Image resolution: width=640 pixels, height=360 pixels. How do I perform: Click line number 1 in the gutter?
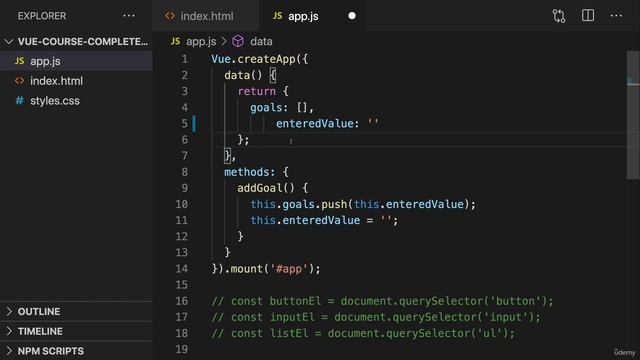point(185,59)
